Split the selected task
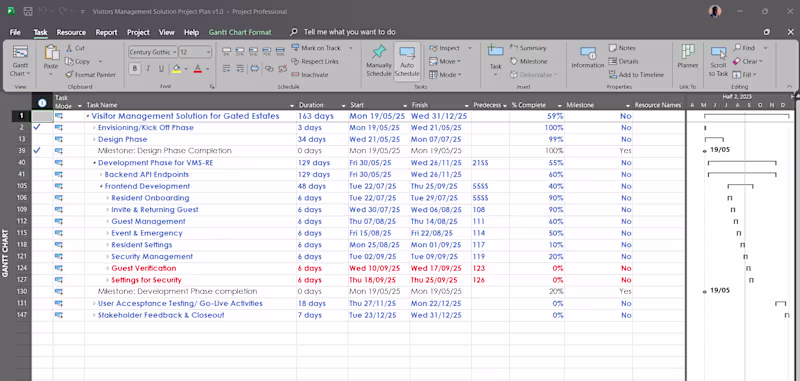800x381 pixels. [254, 68]
